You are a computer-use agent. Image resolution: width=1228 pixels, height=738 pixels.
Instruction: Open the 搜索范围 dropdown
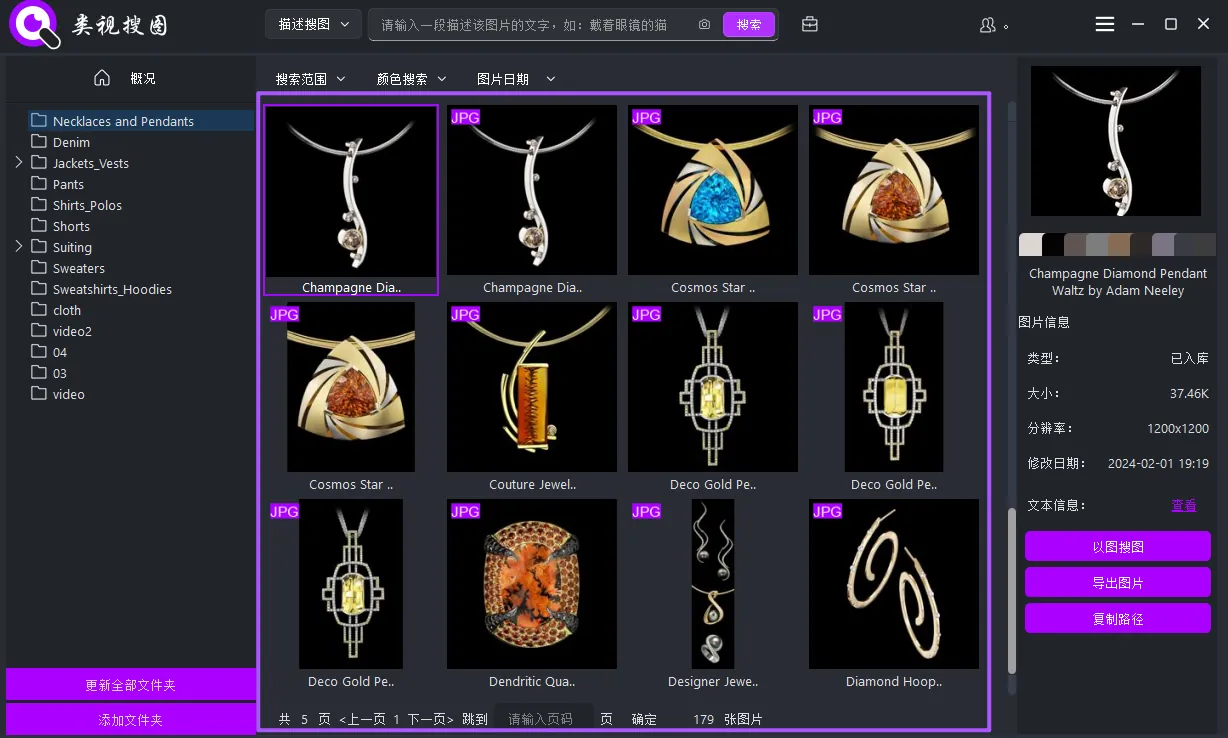(310, 77)
